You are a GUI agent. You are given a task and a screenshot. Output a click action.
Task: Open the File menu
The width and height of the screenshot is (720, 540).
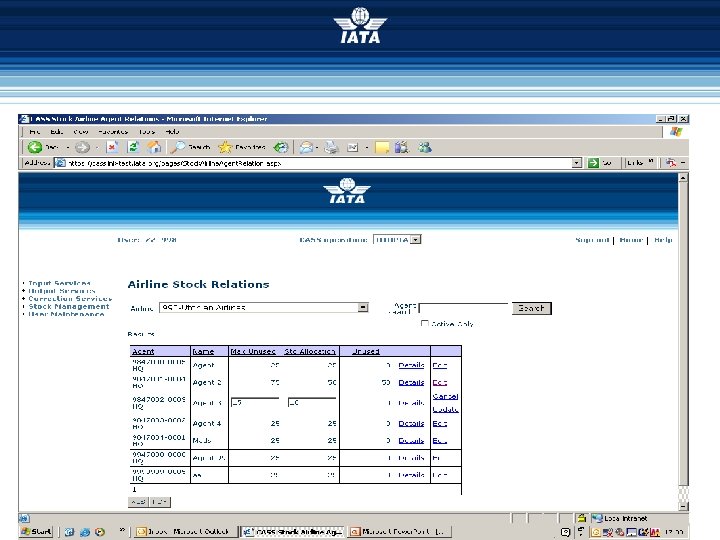pos(34,132)
